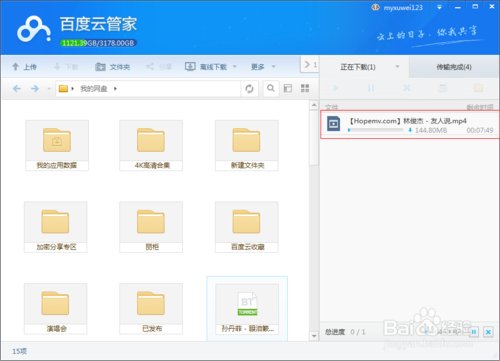This screenshot has height=361, width=500.
Task: Click the pause transfer icon in toolbar
Action: point(371,88)
